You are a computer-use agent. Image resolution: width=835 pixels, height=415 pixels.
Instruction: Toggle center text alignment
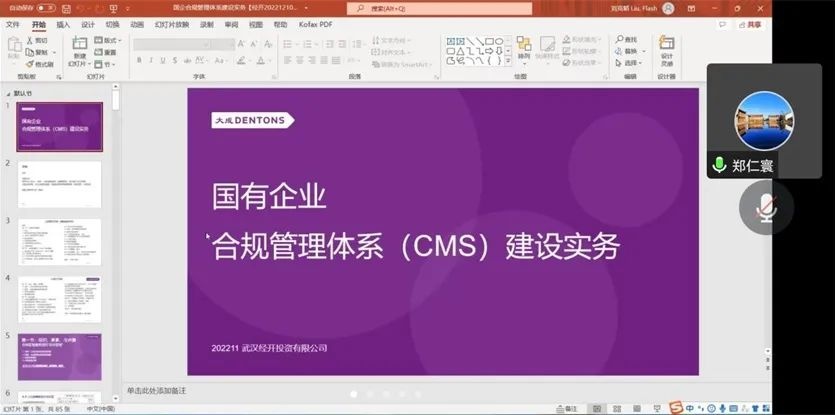[x=300, y=61]
